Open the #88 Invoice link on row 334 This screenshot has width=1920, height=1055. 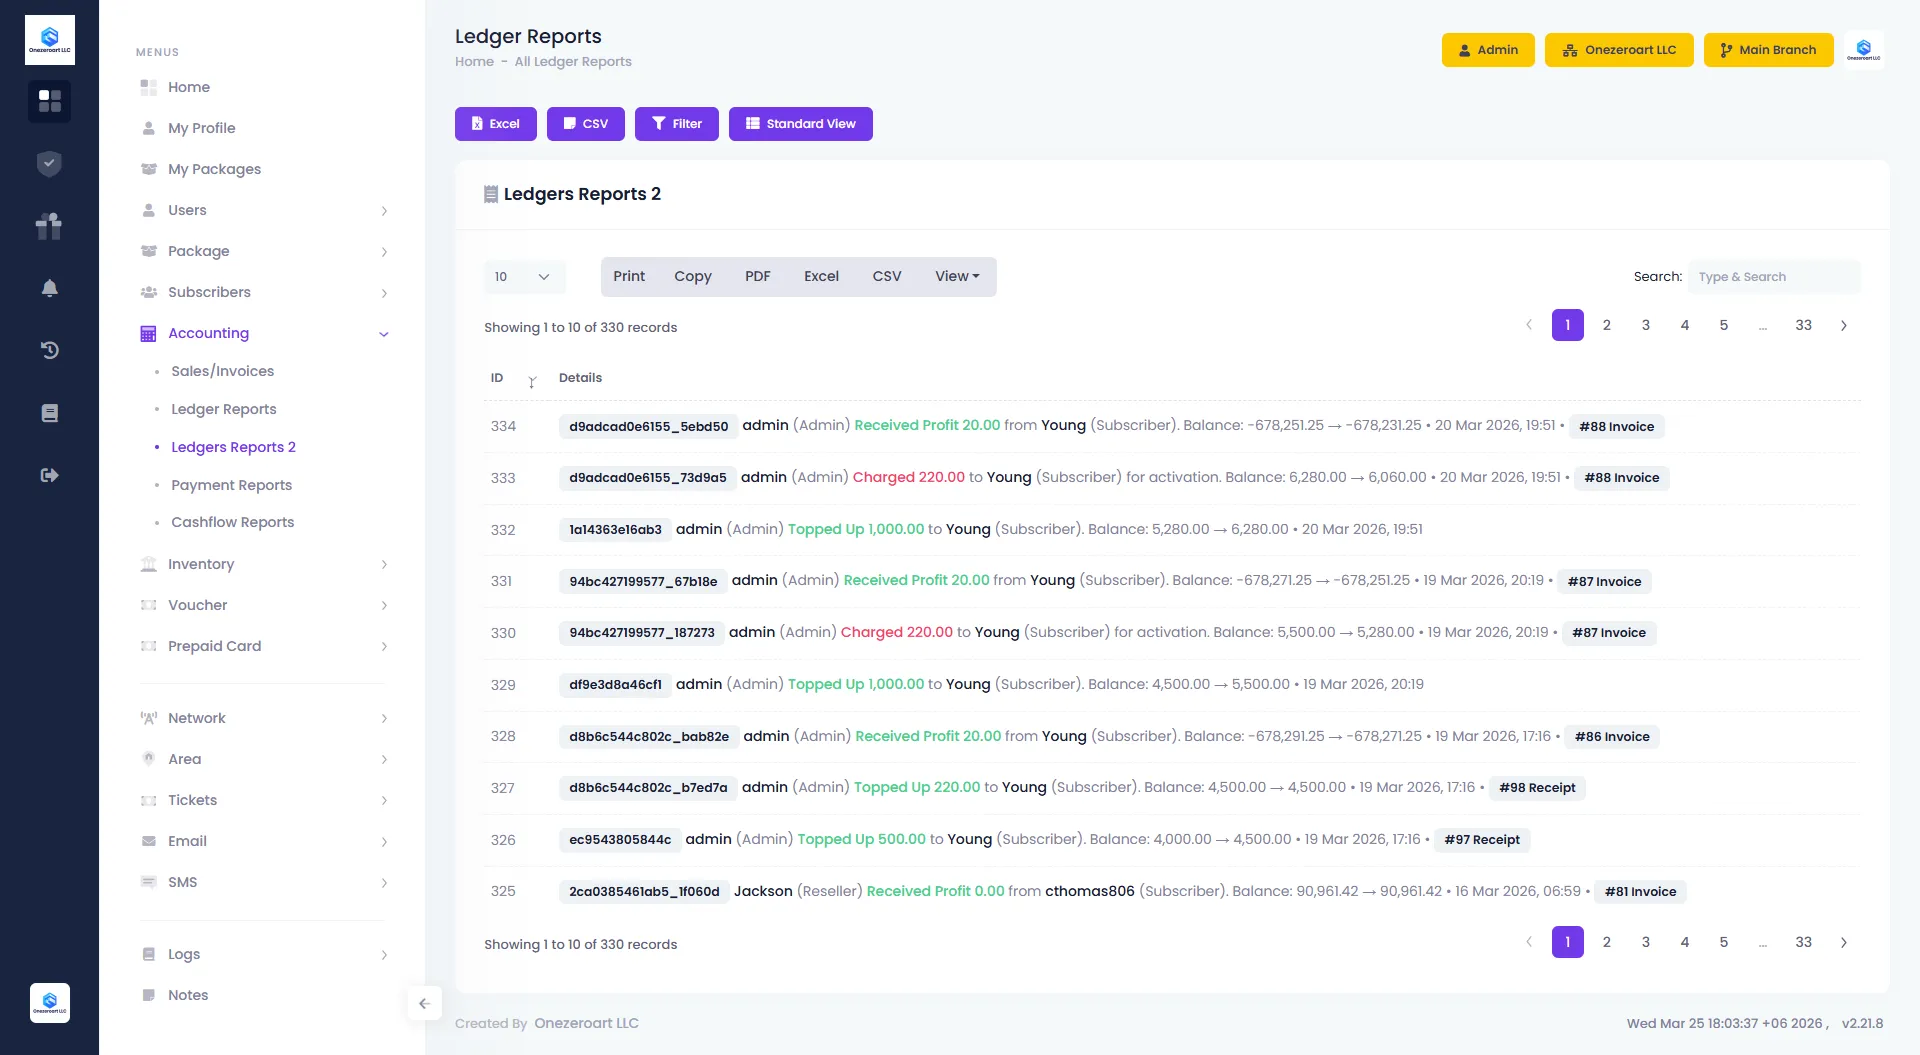pyautogui.click(x=1616, y=426)
